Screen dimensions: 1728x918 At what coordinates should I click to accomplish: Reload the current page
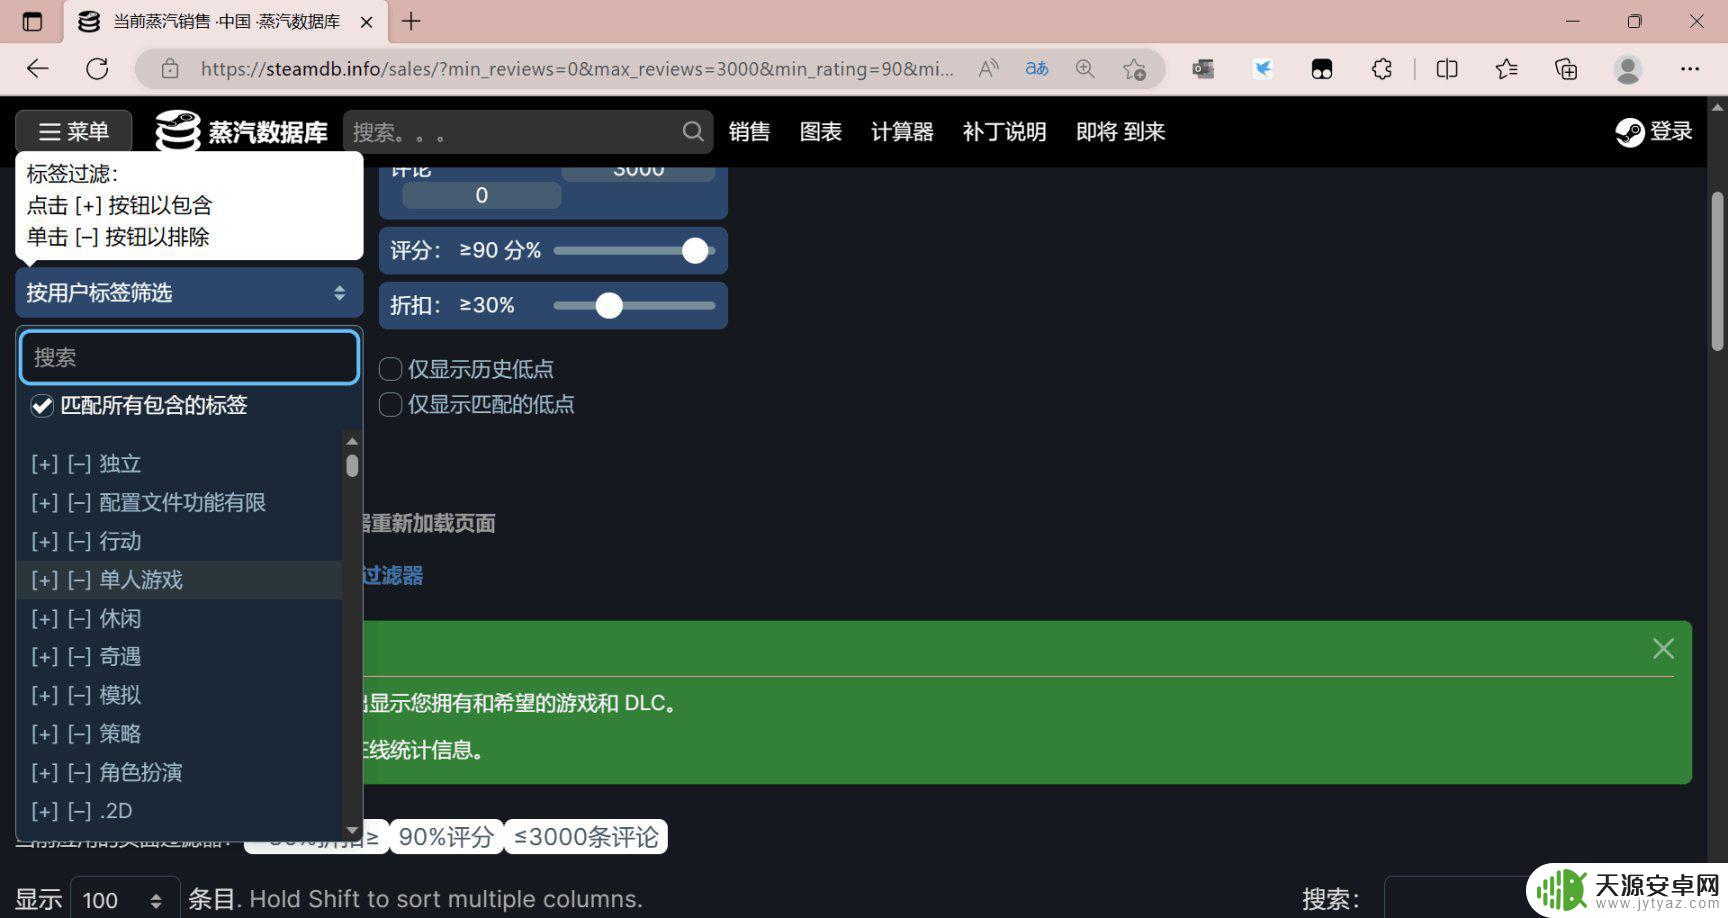97,69
